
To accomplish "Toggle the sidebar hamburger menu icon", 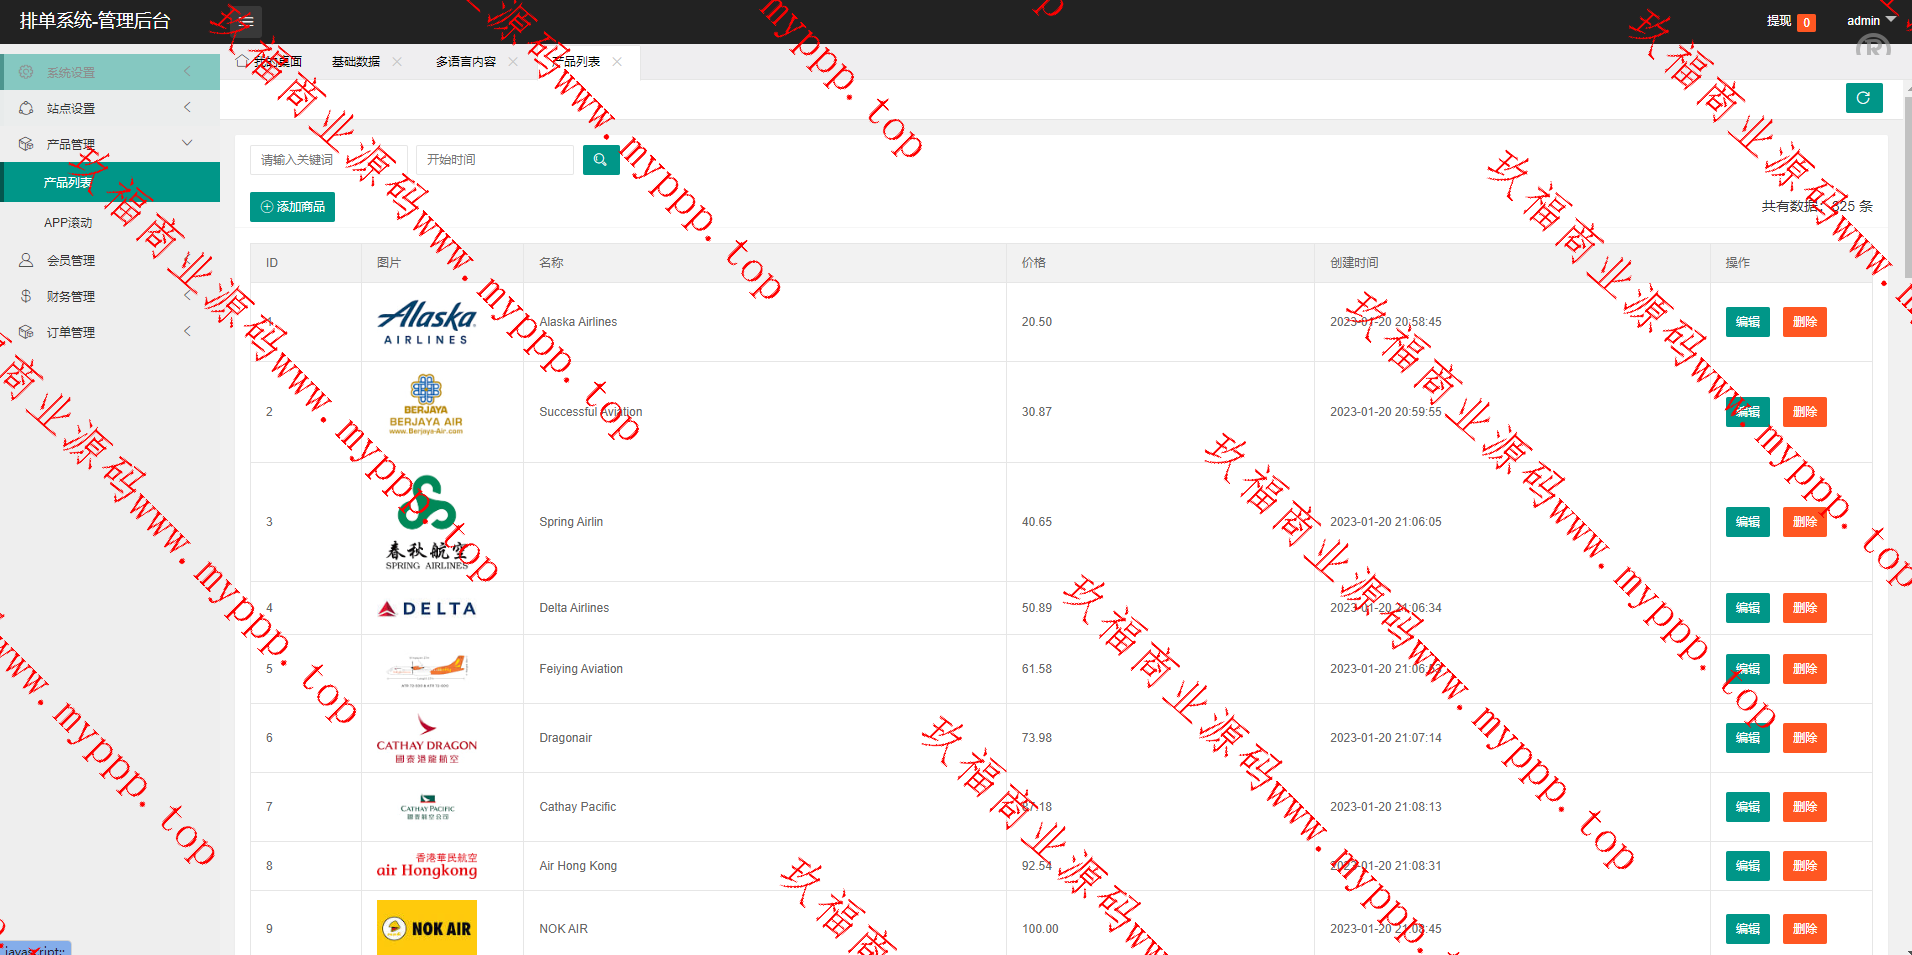I will point(245,21).
